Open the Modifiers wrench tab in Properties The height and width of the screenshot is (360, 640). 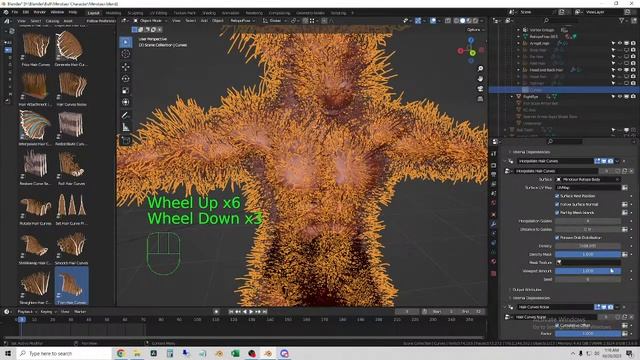point(493,224)
